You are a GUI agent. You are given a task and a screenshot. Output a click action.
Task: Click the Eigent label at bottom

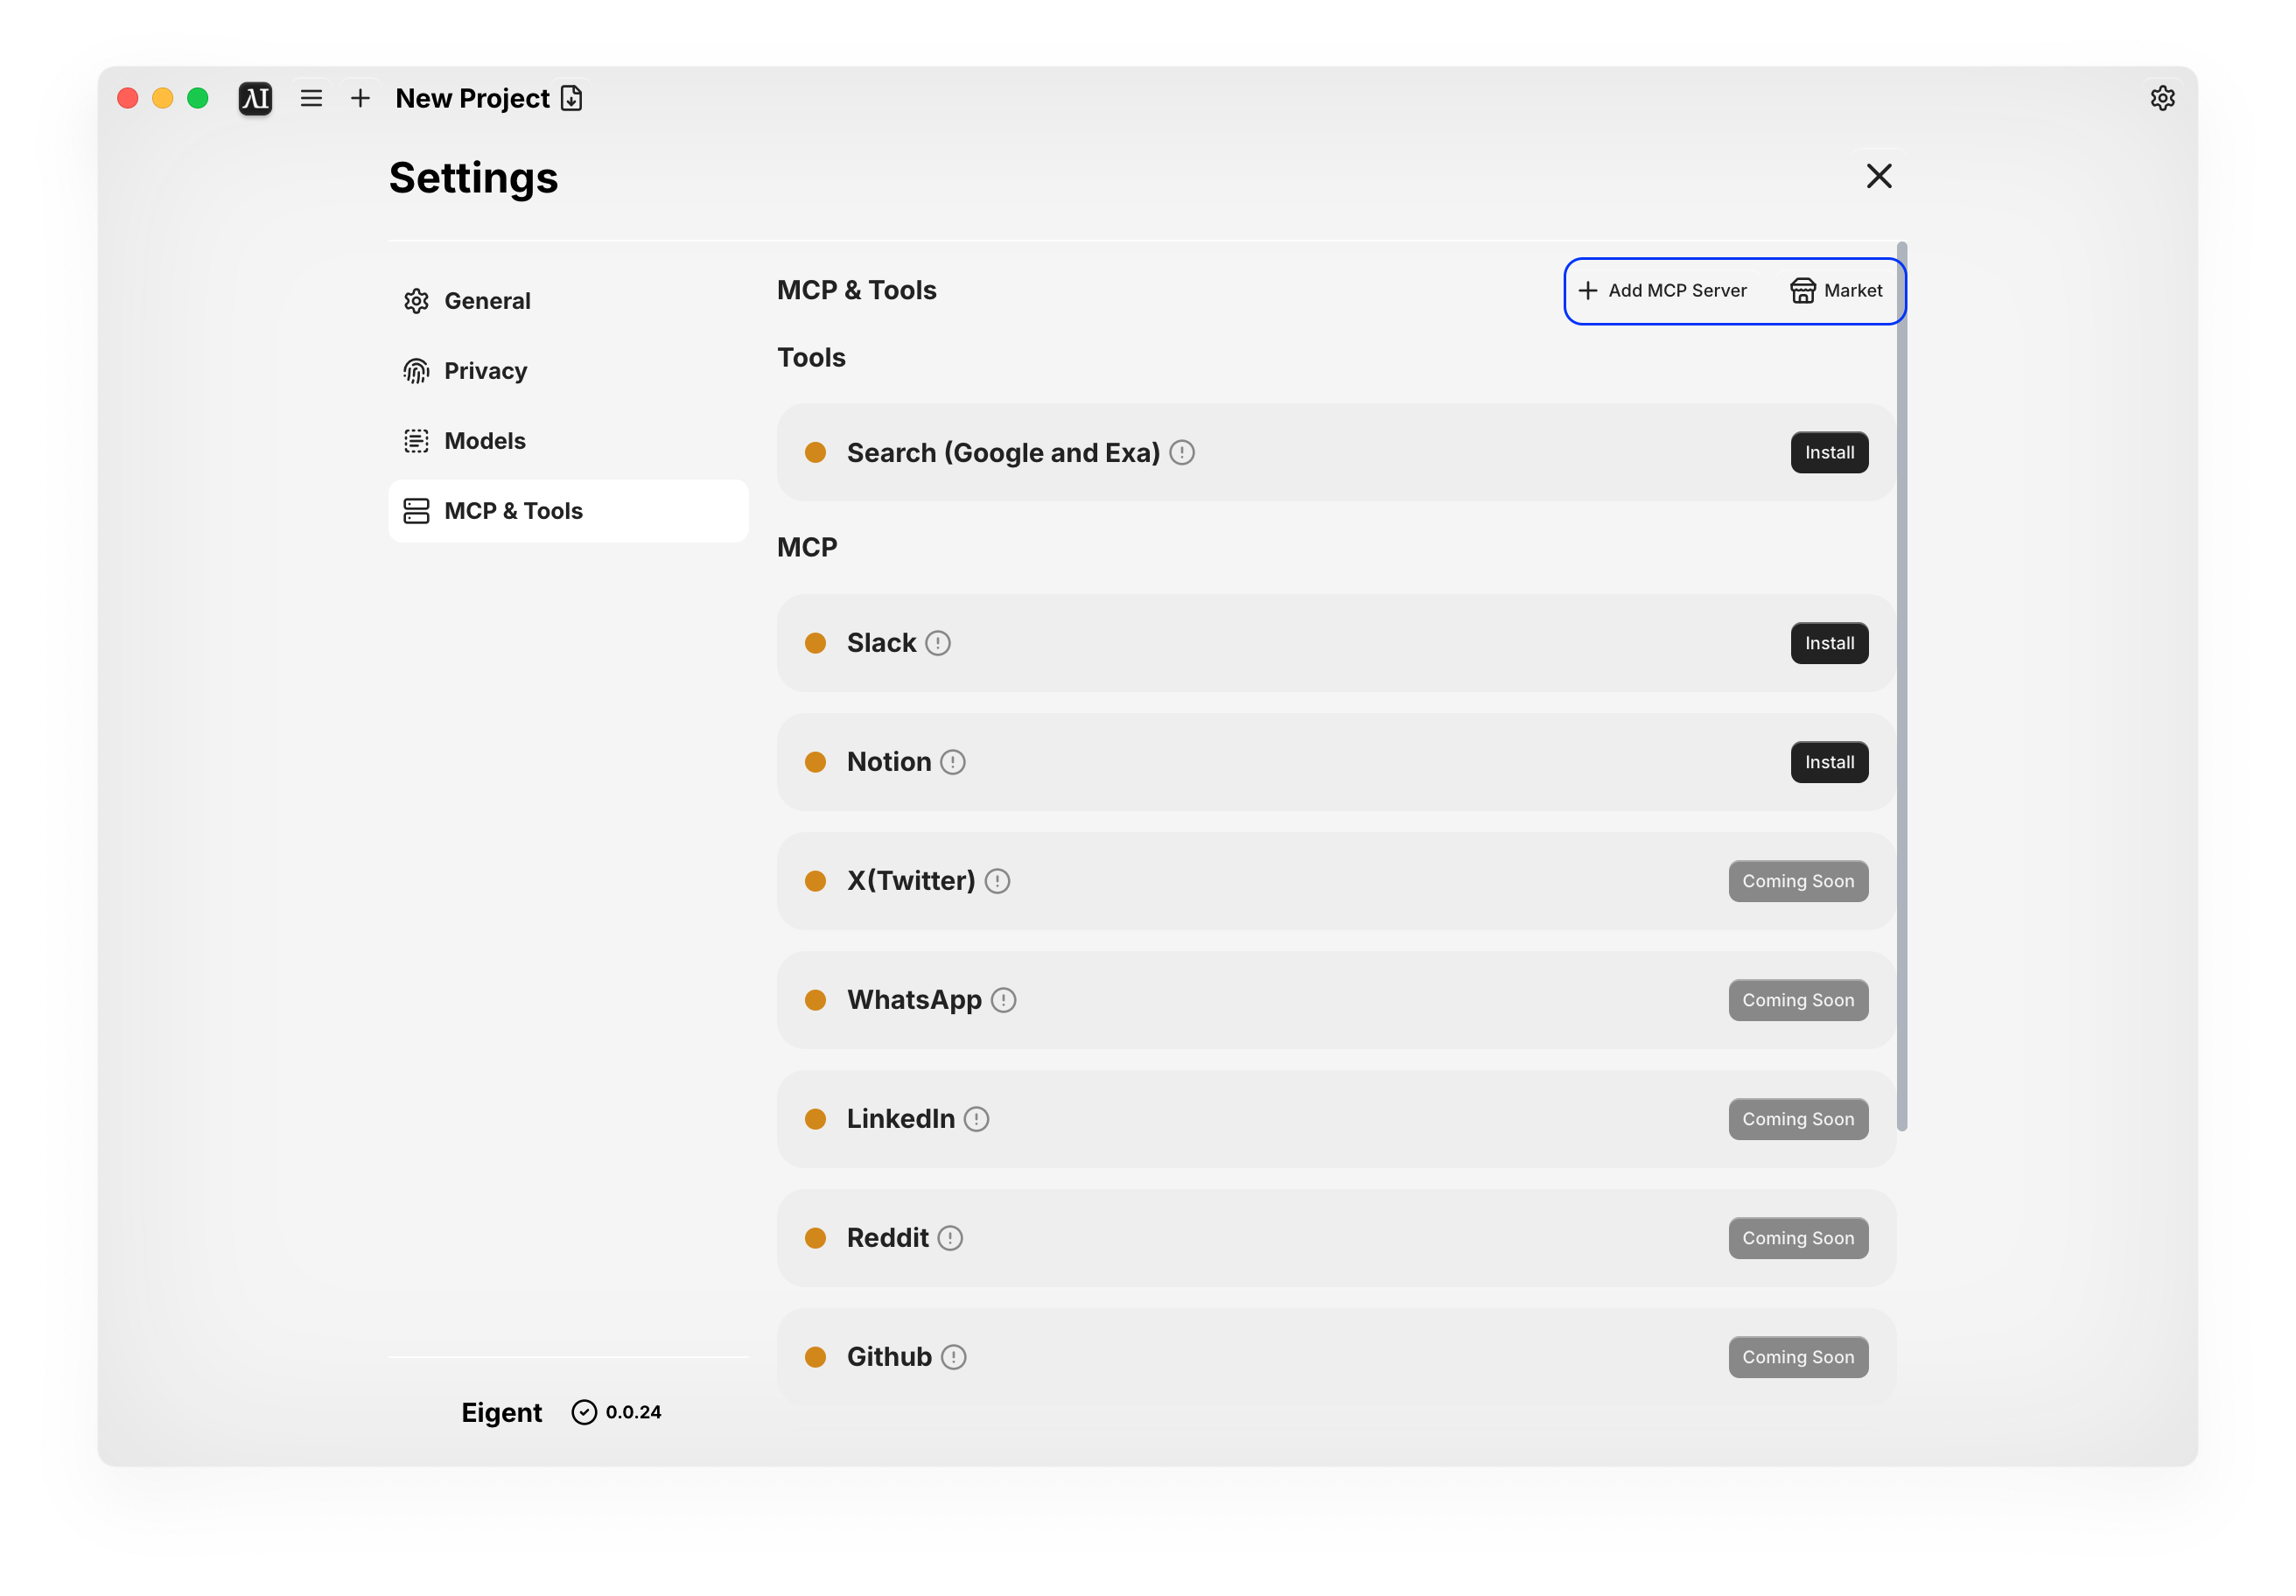(501, 1412)
